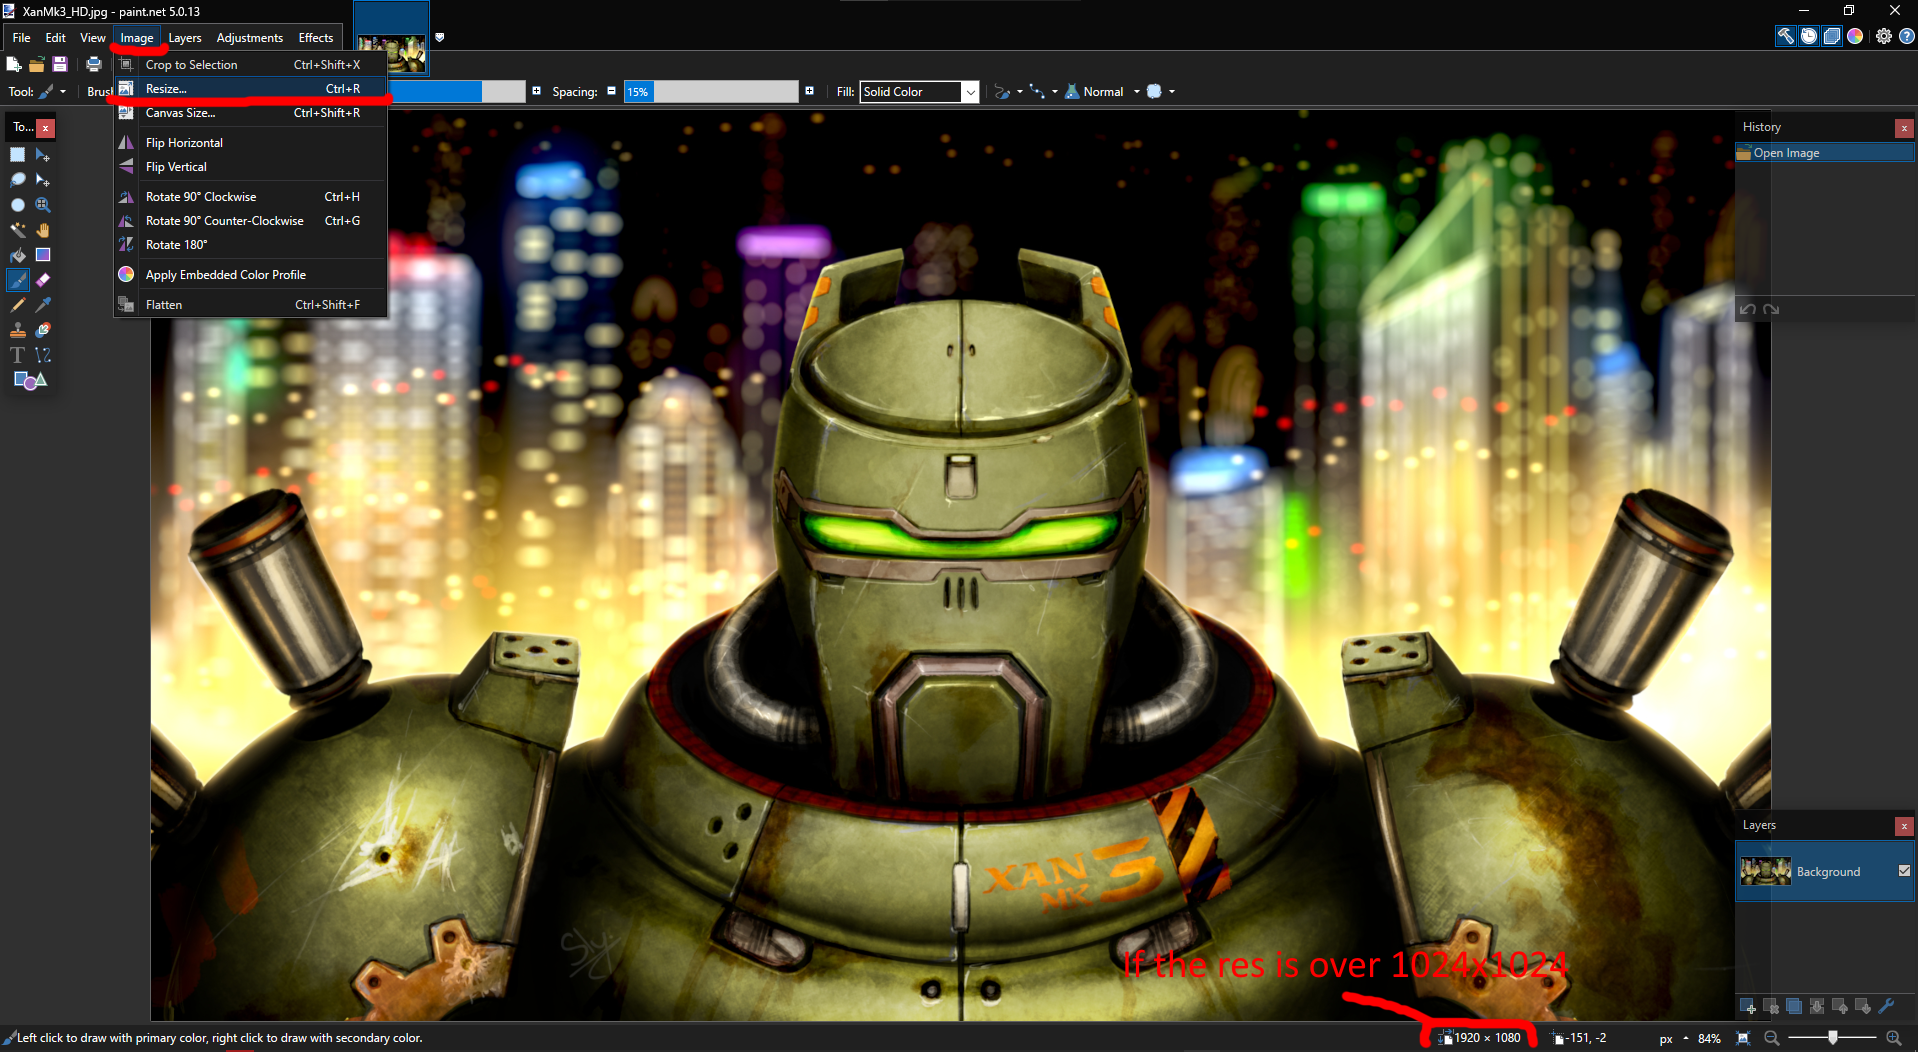Add a new layer in Layers panel

tap(1748, 1006)
